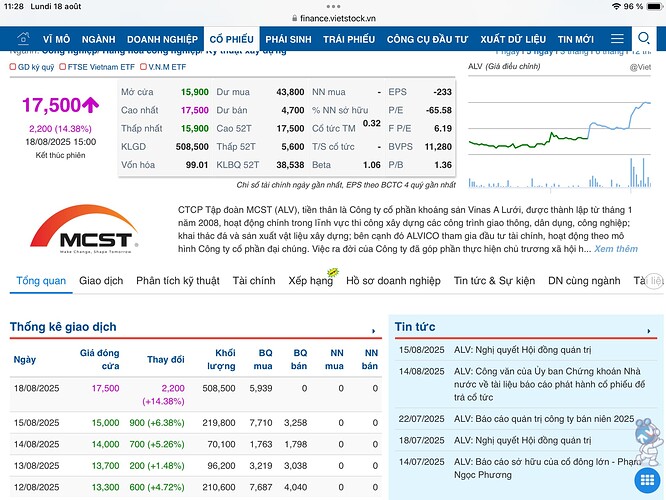Click Thay đổi column header

[x=166, y=359]
